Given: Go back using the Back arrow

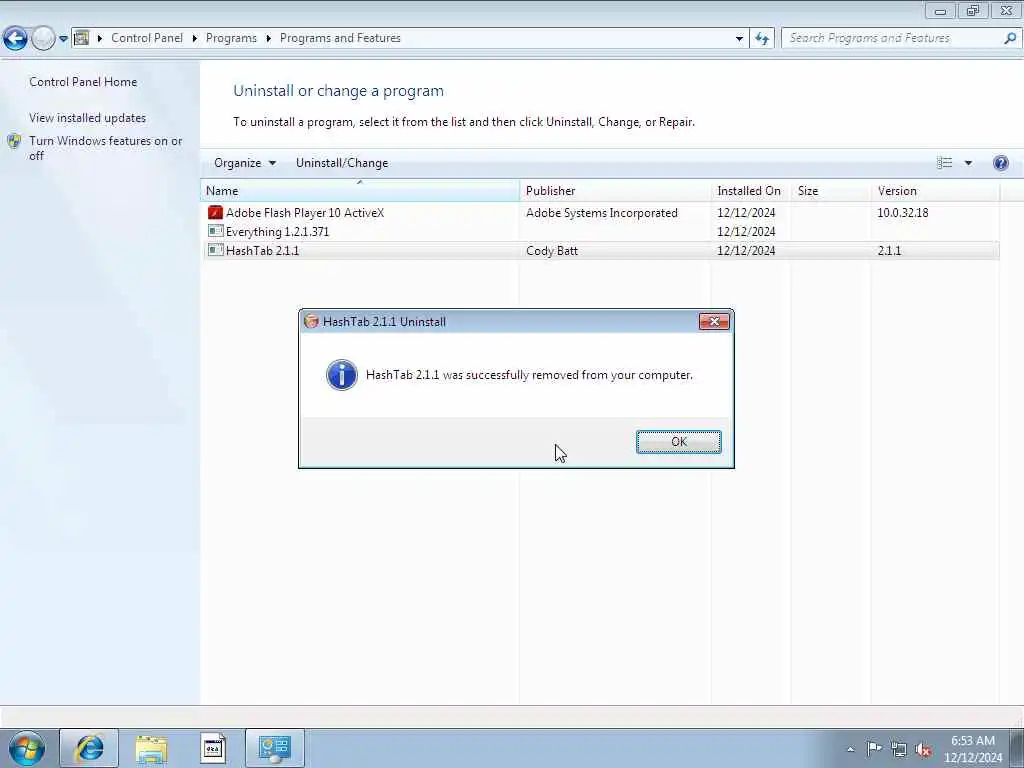Looking at the screenshot, I should point(15,39).
